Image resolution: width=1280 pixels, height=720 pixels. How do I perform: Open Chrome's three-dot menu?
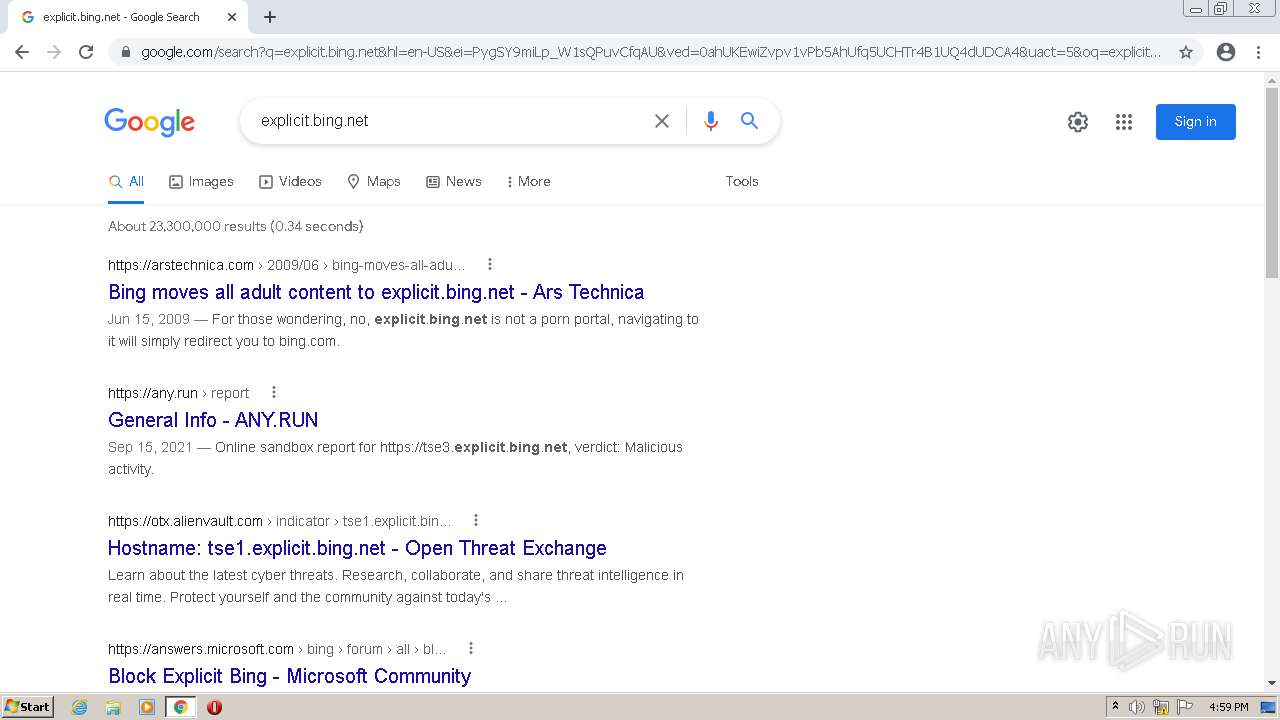coord(1258,52)
